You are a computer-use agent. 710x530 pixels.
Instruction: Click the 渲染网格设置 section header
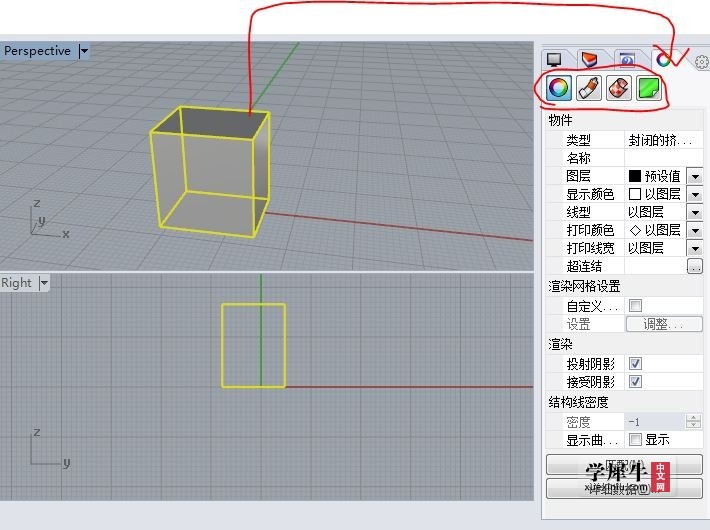click(x=584, y=286)
